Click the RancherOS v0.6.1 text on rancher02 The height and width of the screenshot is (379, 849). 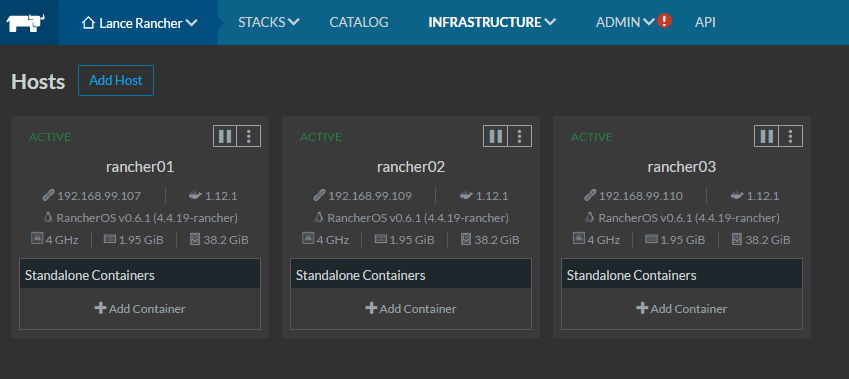point(418,218)
